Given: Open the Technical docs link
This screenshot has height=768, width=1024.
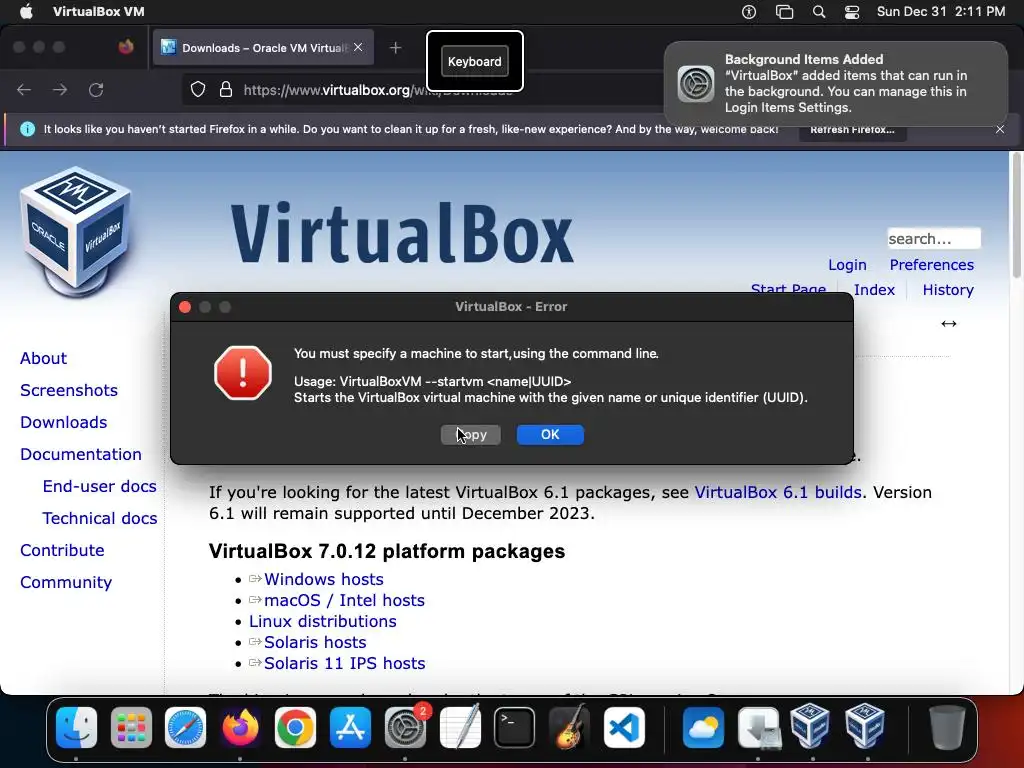Looking at the screenshot, I should 99,518.
